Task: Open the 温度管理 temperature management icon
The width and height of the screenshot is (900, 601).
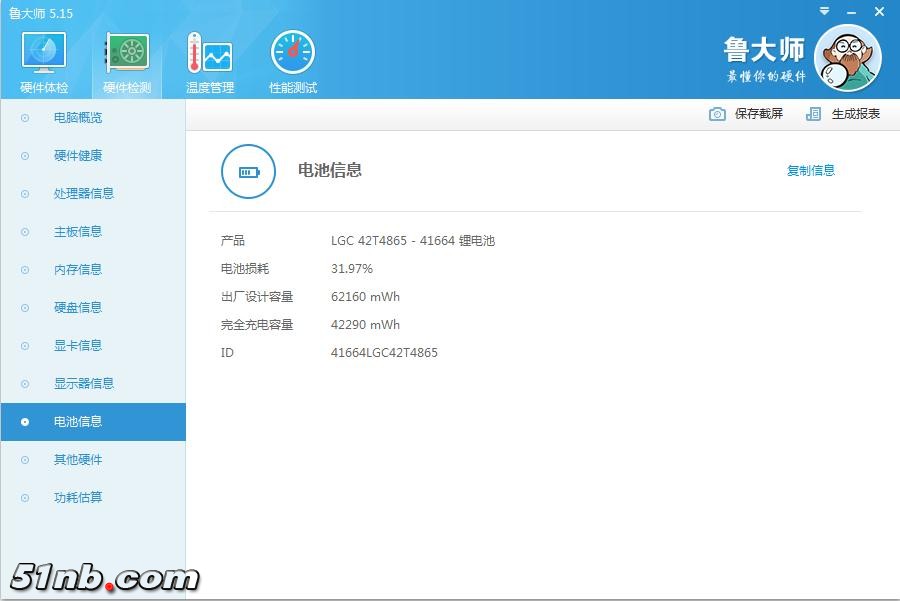Action: [x=209, y=54]
